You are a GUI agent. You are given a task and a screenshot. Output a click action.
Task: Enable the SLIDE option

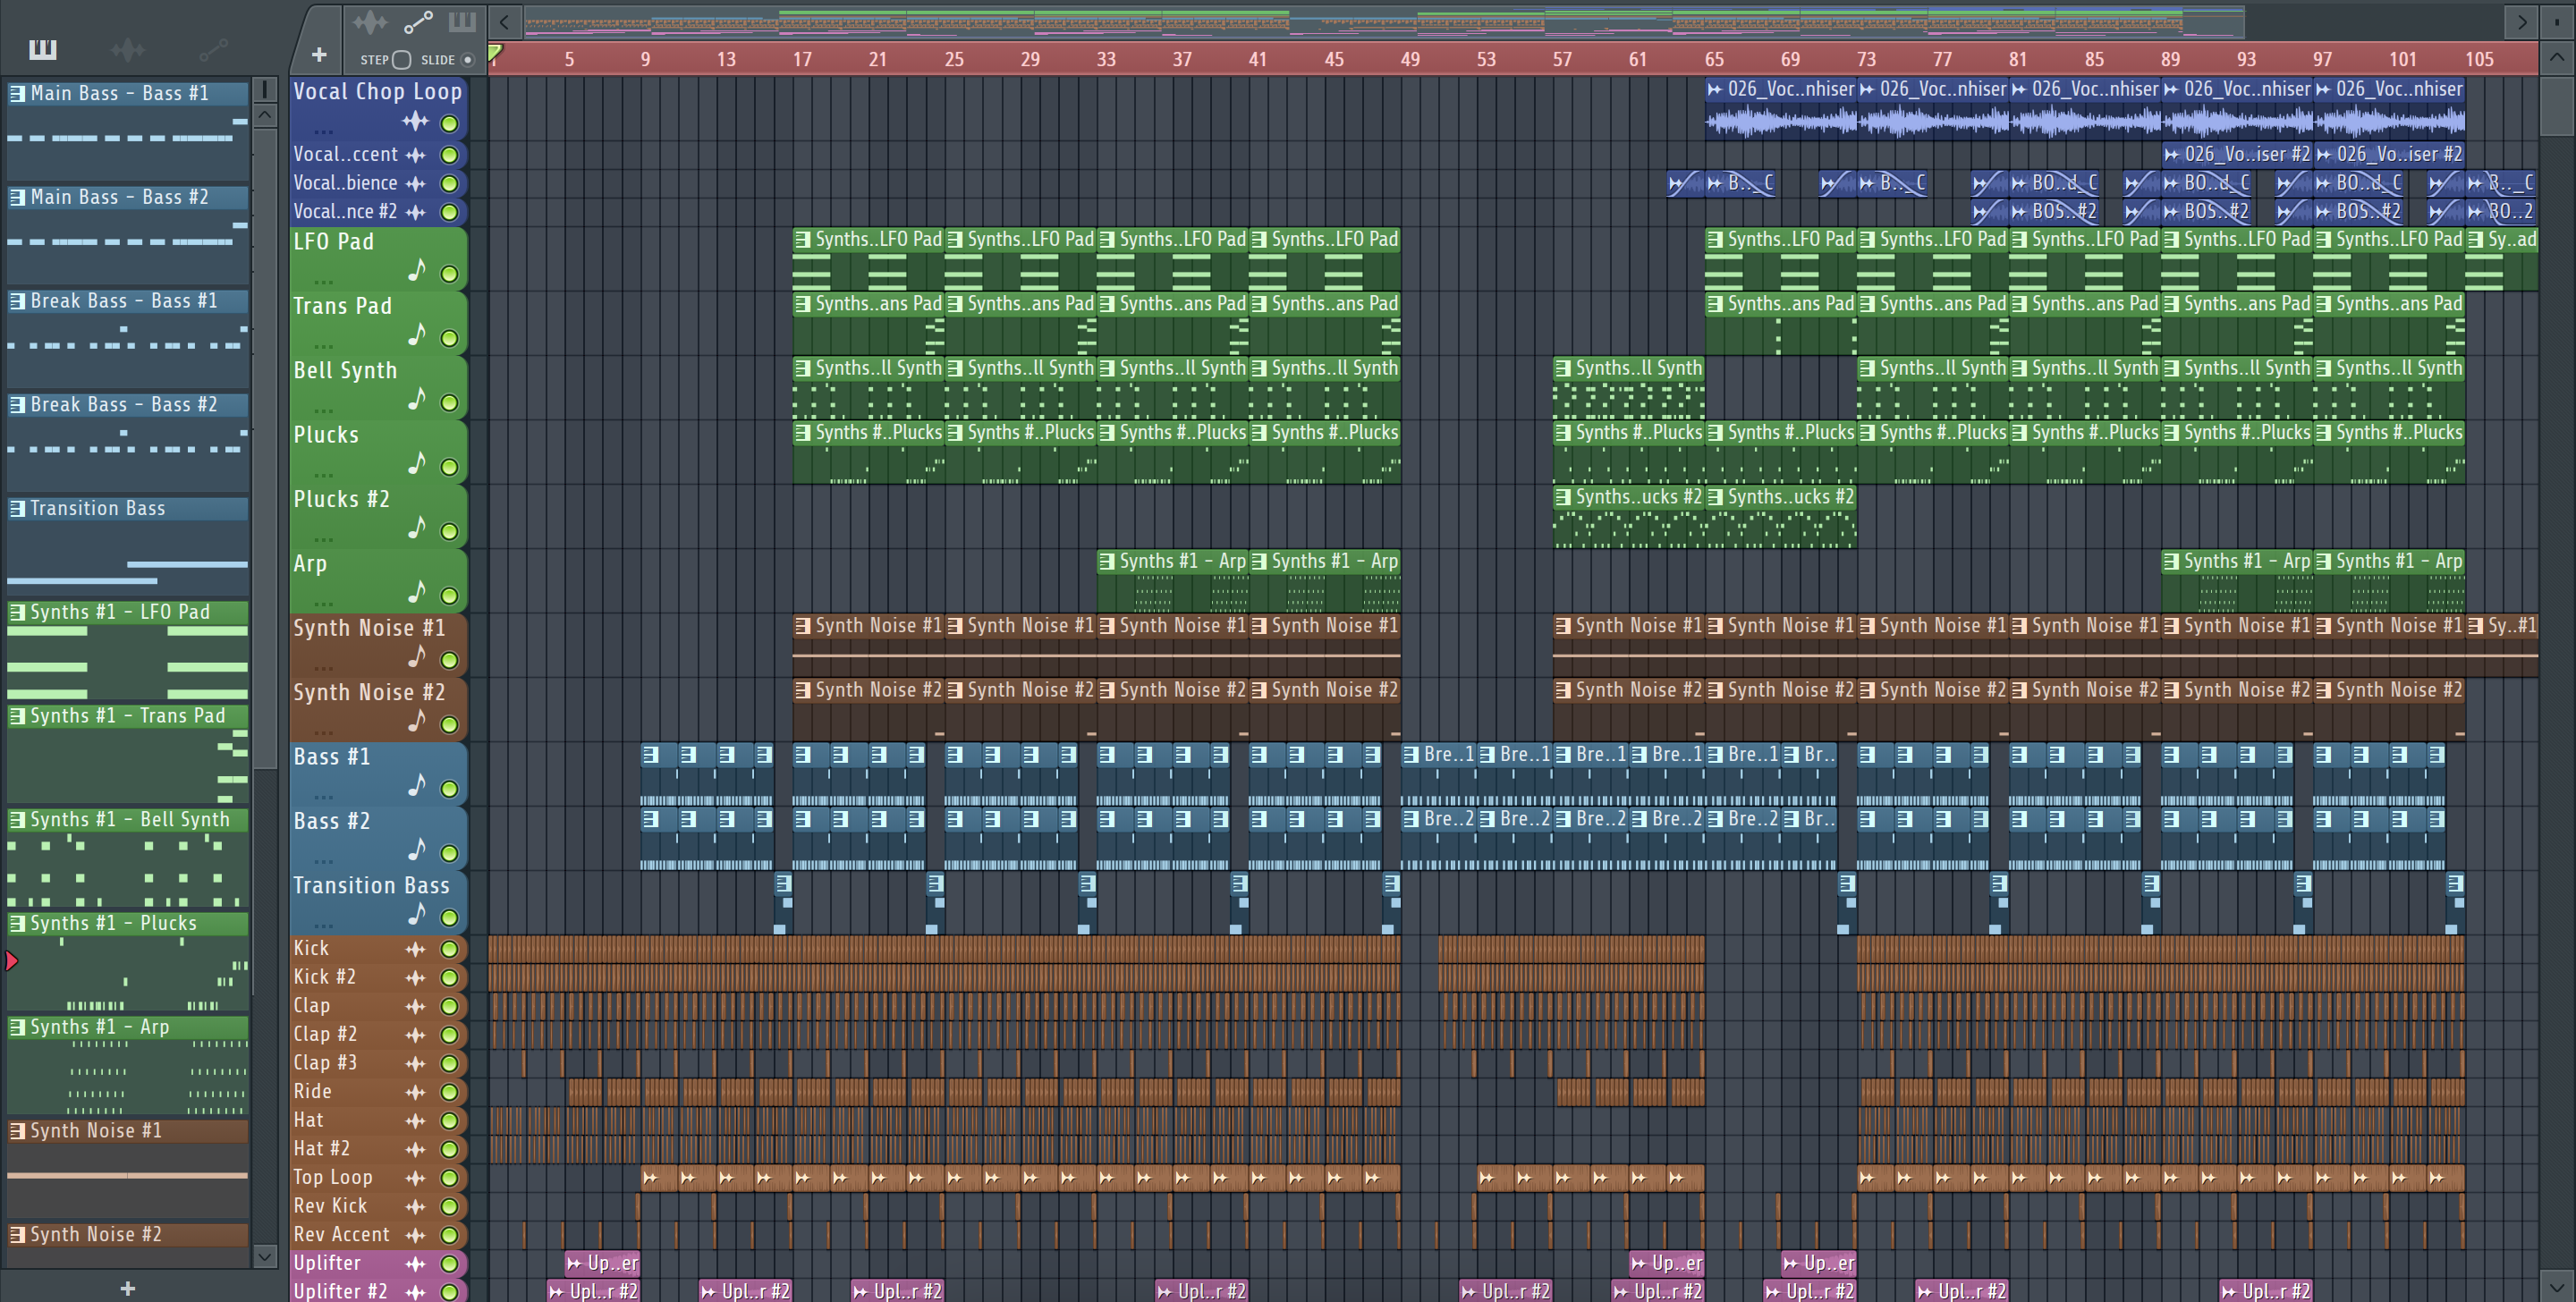click(467, 60)
